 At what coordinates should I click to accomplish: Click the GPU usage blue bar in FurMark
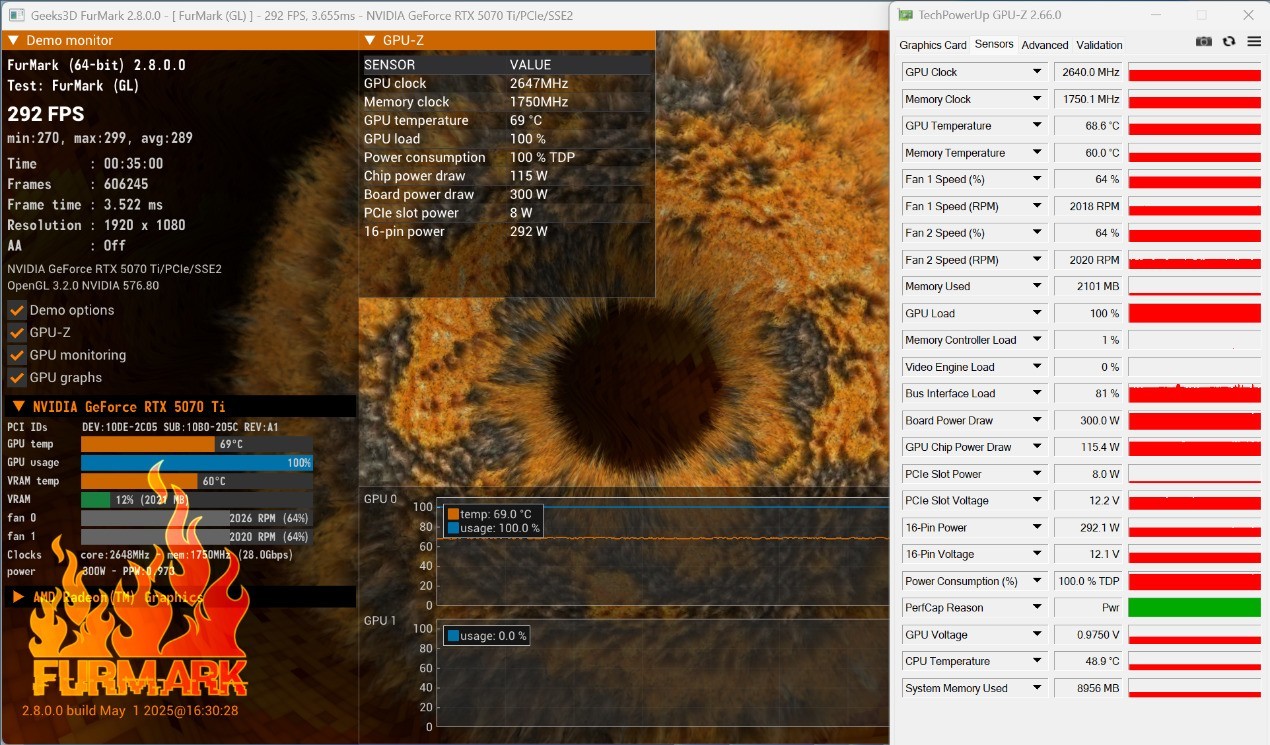coord(197,463)
